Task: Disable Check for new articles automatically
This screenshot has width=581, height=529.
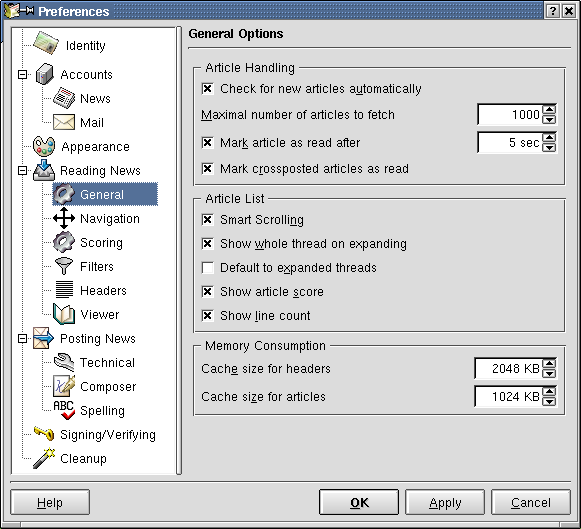Action: (x=208, y=89)
